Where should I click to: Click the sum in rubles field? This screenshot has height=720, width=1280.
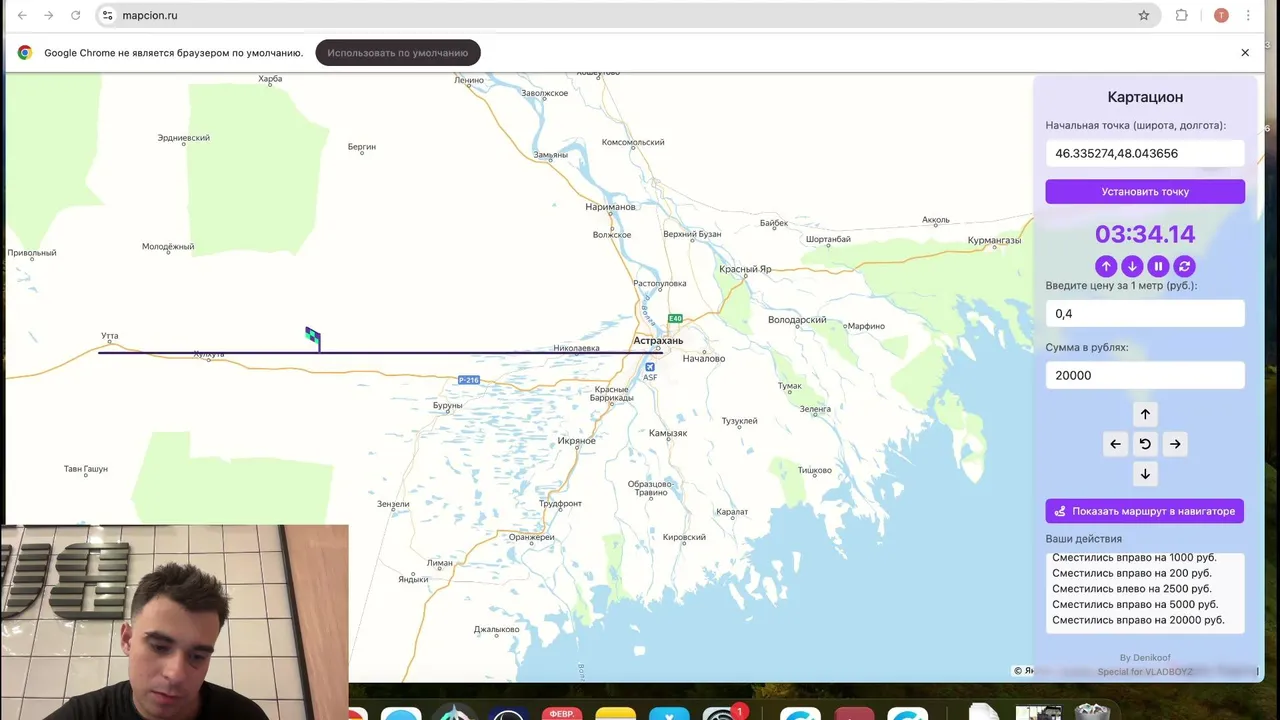click(x=1145, y=375)
